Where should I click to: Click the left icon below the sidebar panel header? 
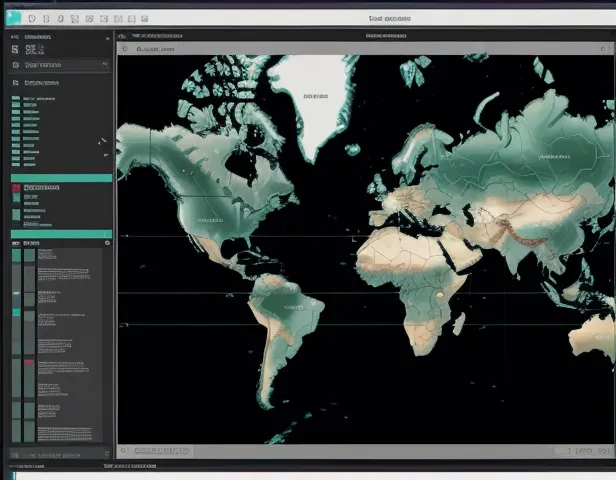point(16,48)
